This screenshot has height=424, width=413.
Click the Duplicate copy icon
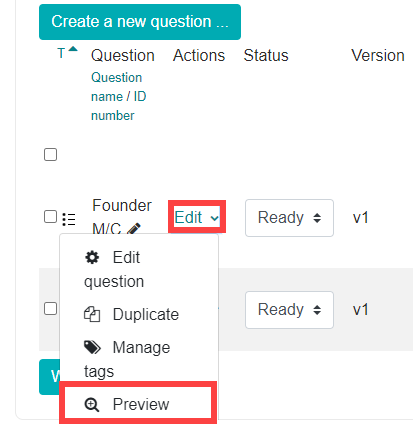[x=92, y=314]
